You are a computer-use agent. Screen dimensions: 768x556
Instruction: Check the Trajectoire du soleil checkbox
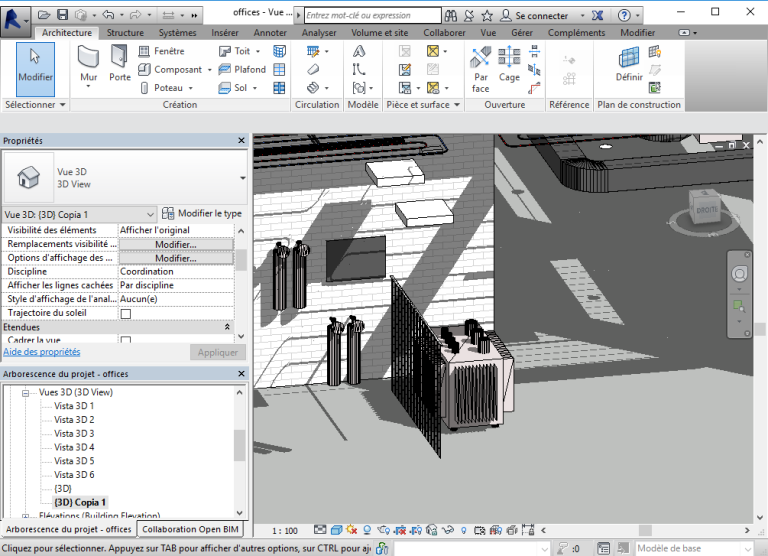point(126,314)
